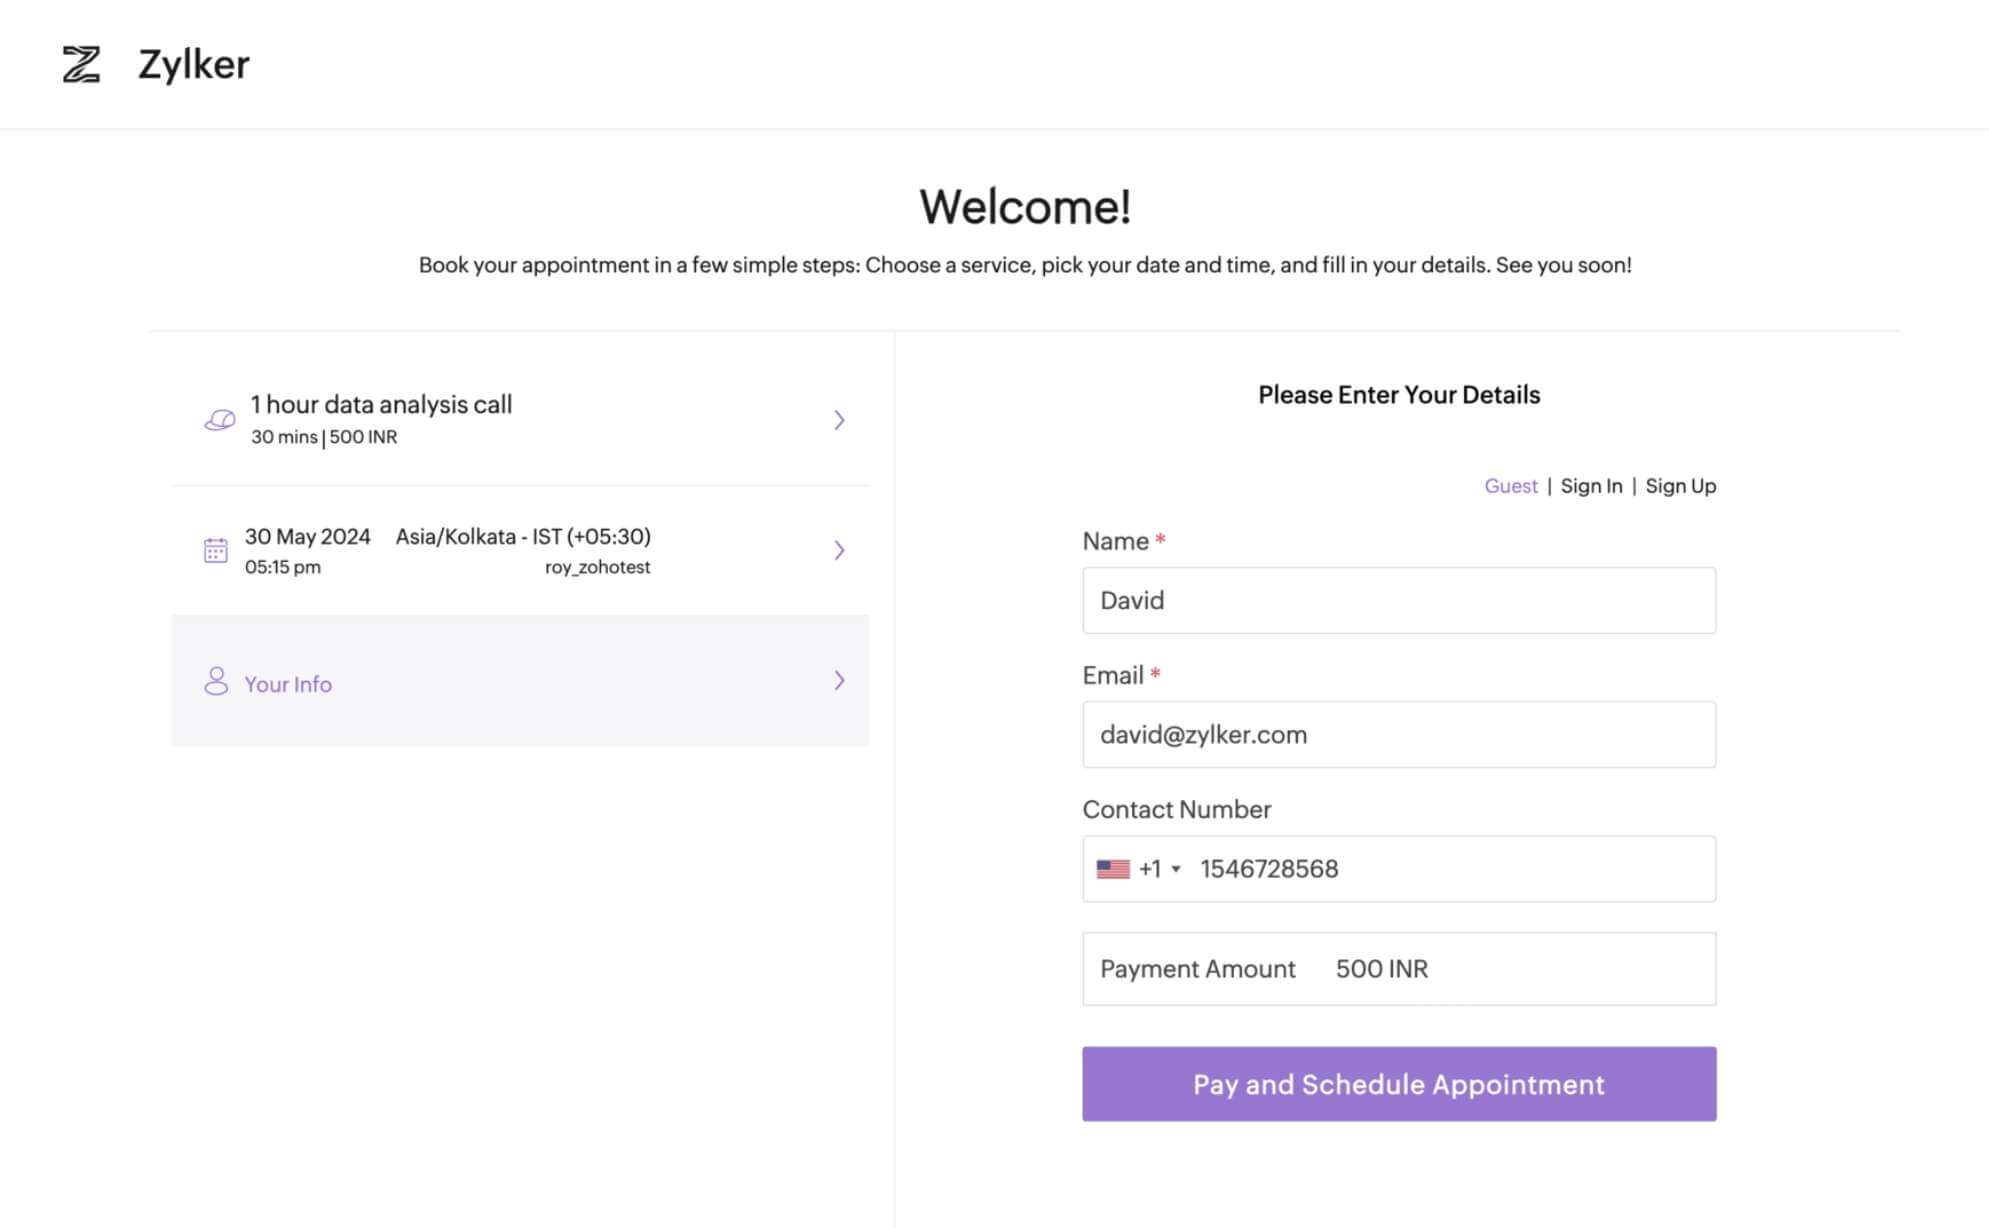Click the calendar icon next to 30 May 2024

pos(216,550)
